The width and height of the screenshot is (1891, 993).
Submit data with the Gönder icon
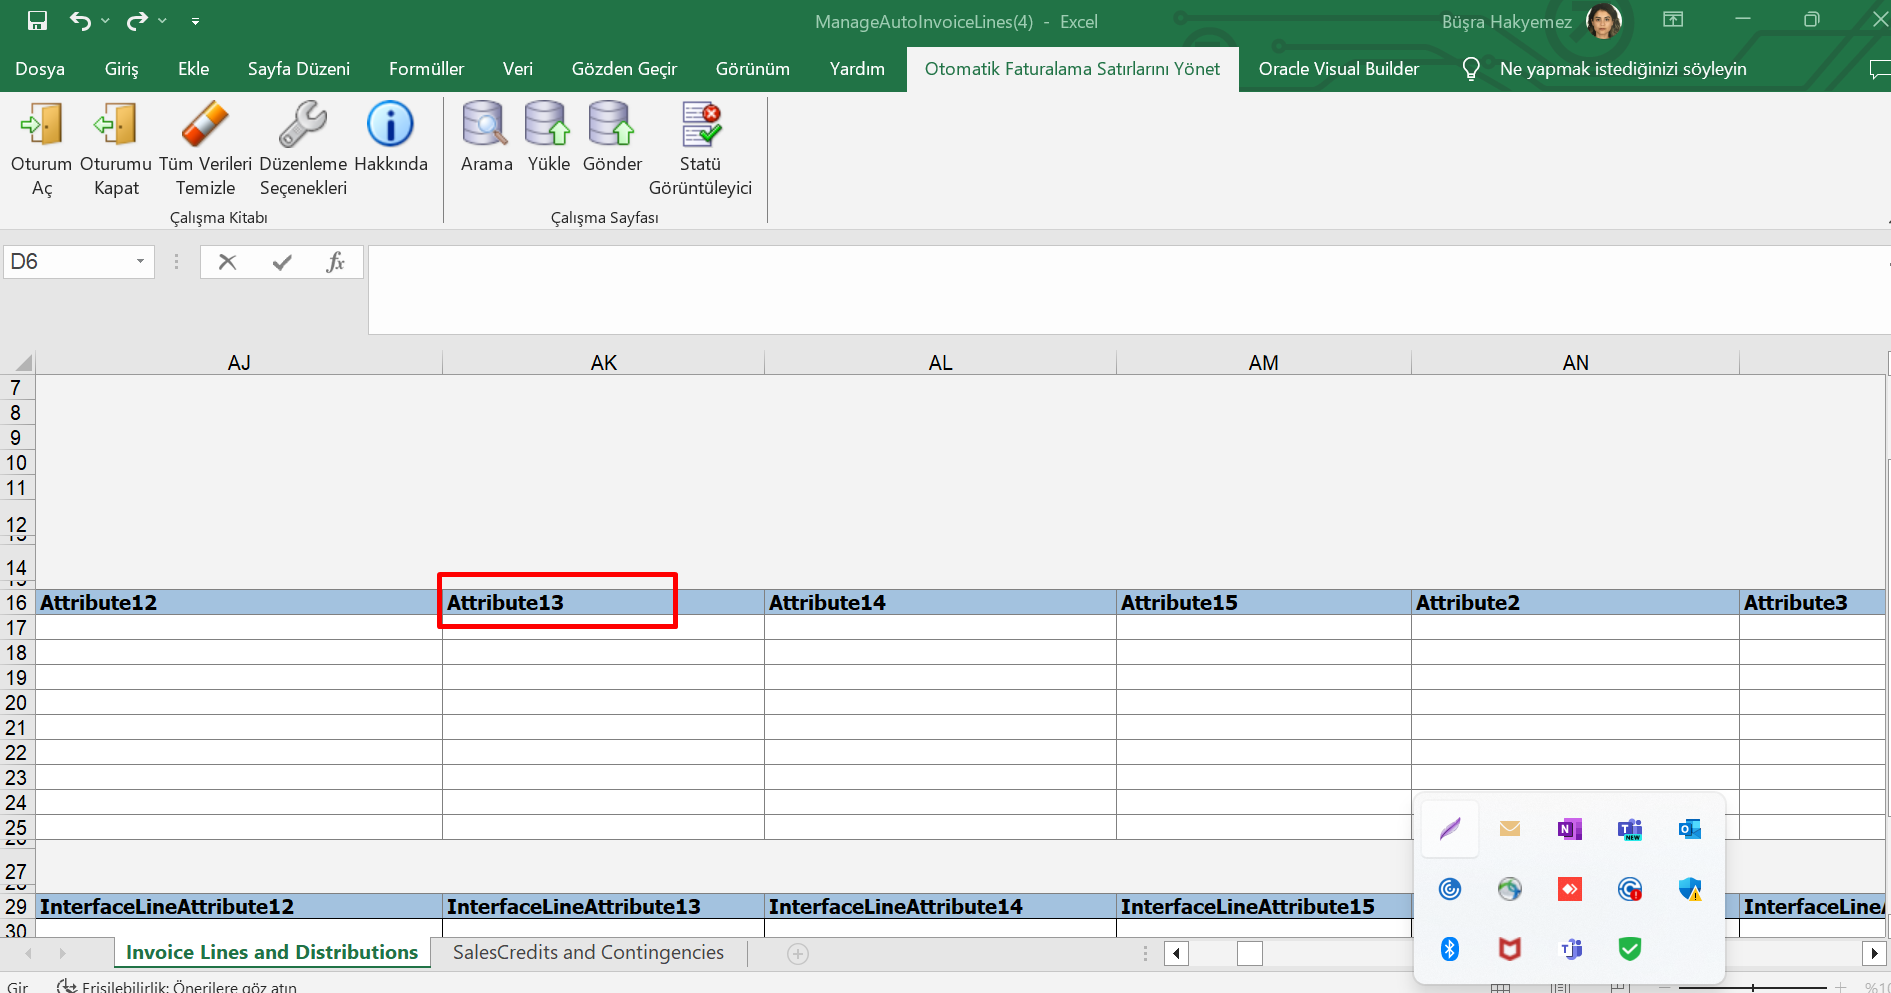point(611,140)
